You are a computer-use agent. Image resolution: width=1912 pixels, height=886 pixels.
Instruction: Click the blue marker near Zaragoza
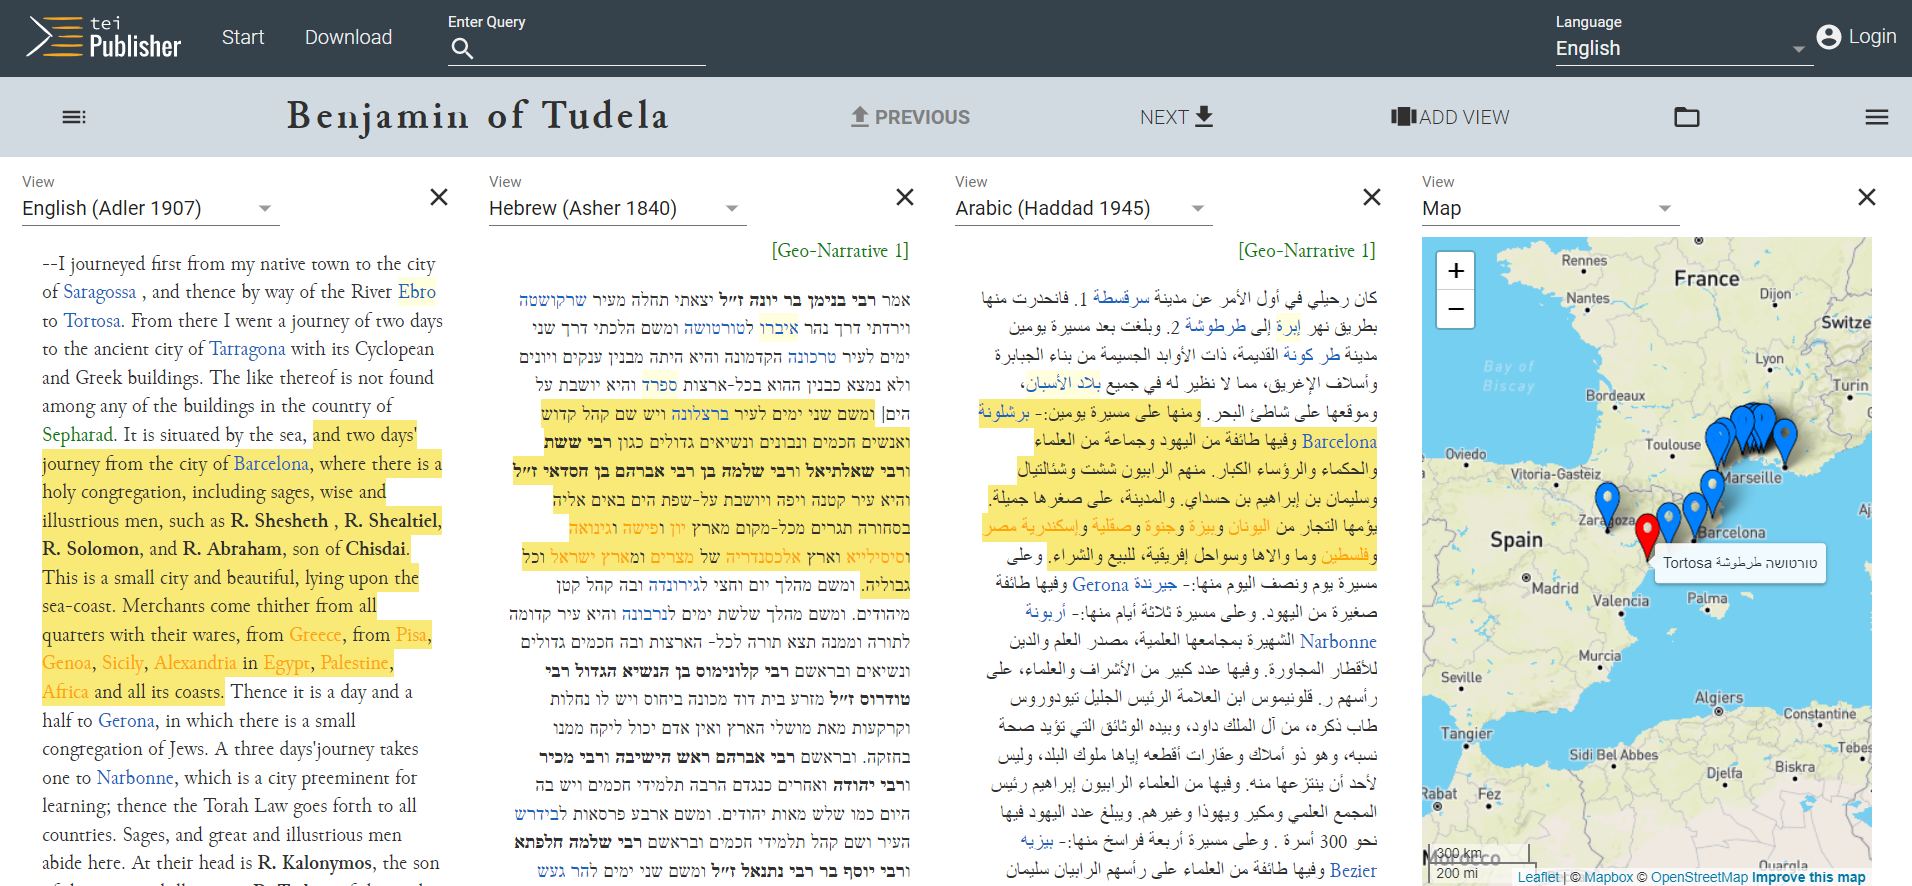(x=1607, y=505)
